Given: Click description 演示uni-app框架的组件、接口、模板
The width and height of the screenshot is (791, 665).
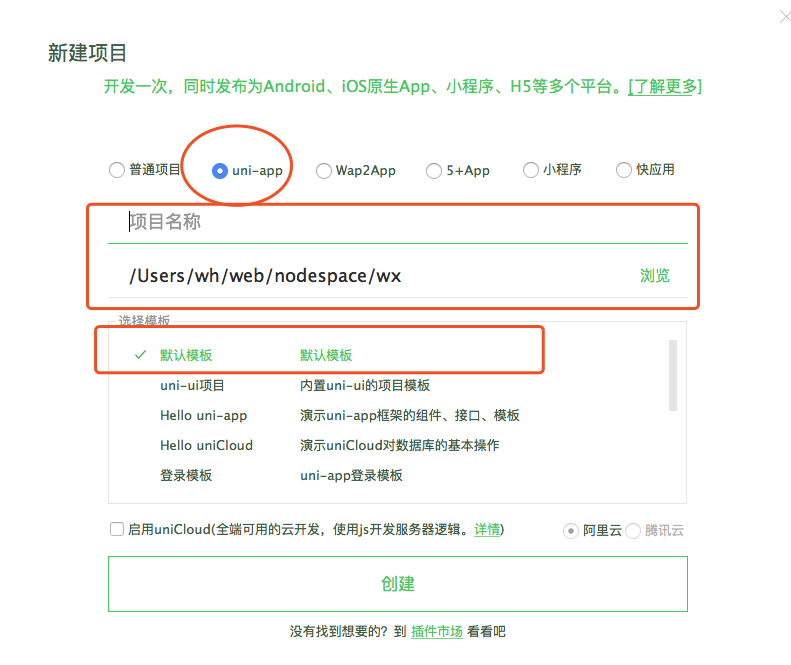Looking at the screenshot, I should point(410,415).
